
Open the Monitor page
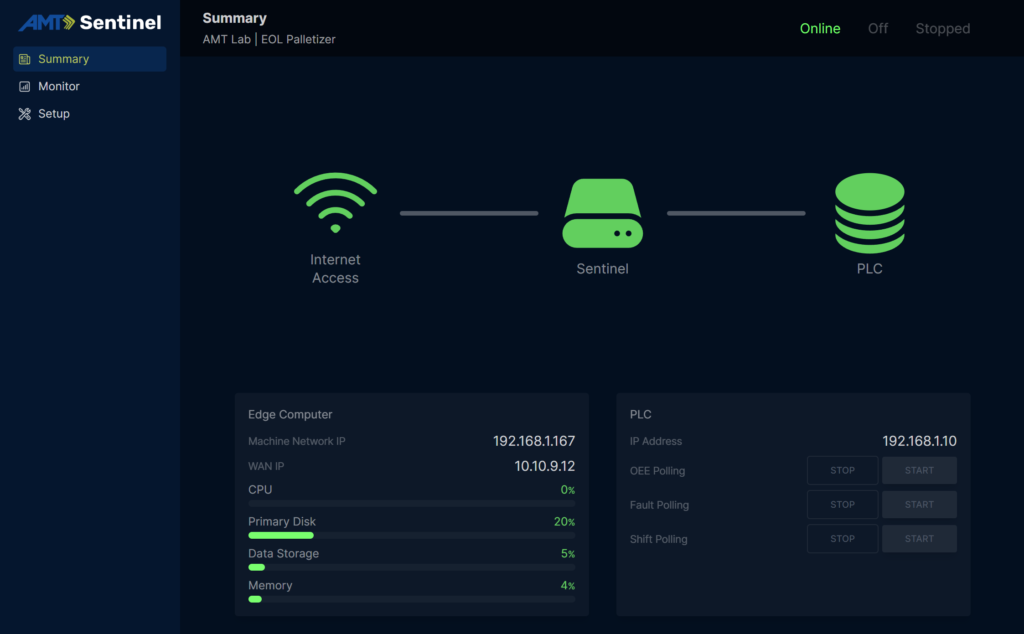tap(58, 87)
